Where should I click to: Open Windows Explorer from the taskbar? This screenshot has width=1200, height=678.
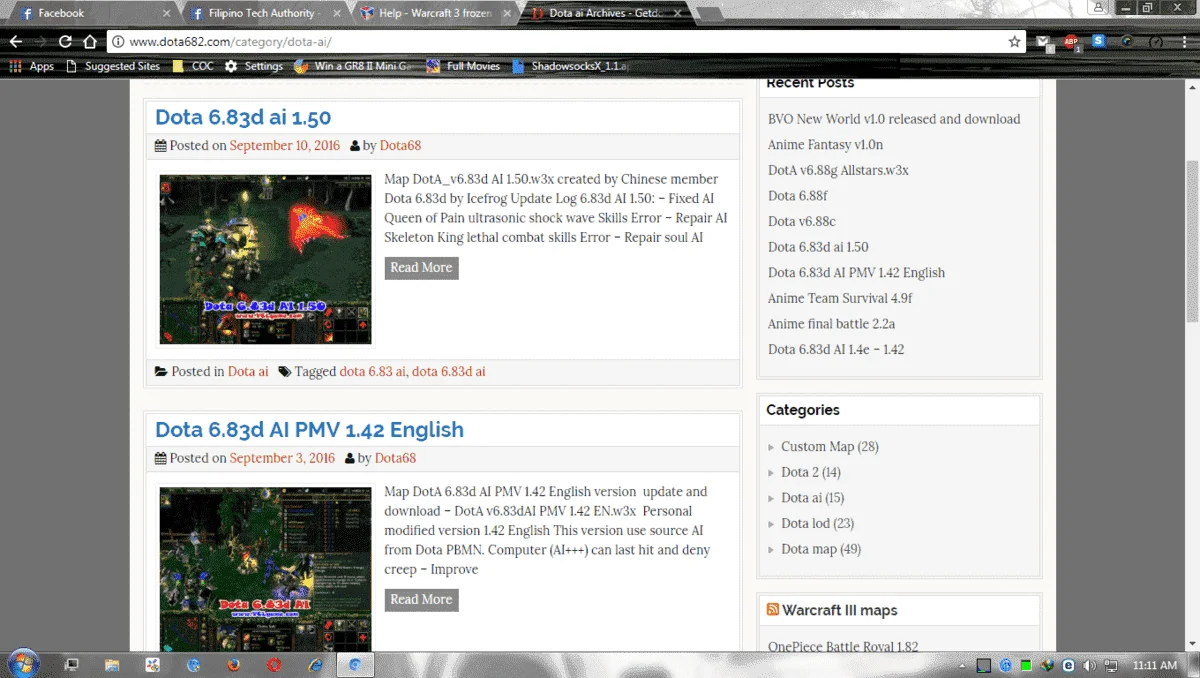click(112, 664)
